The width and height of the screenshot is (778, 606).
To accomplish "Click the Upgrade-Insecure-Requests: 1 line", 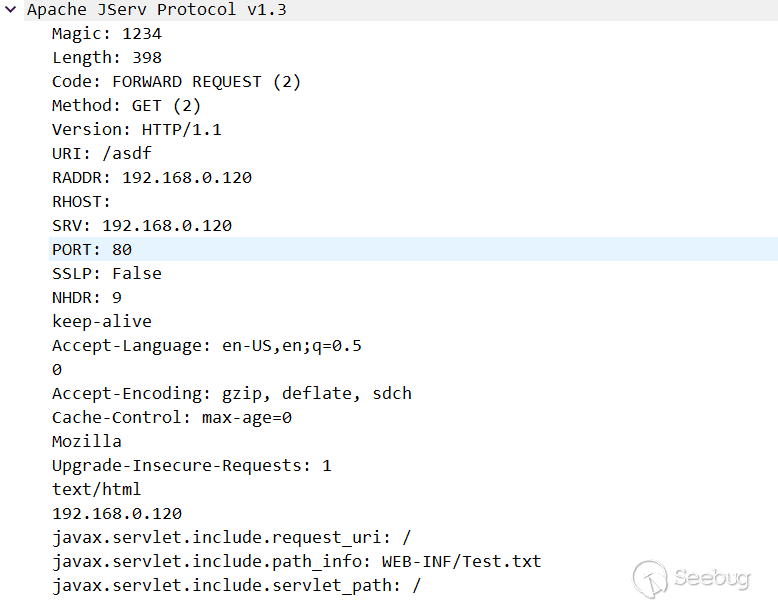I will (192, 466).
